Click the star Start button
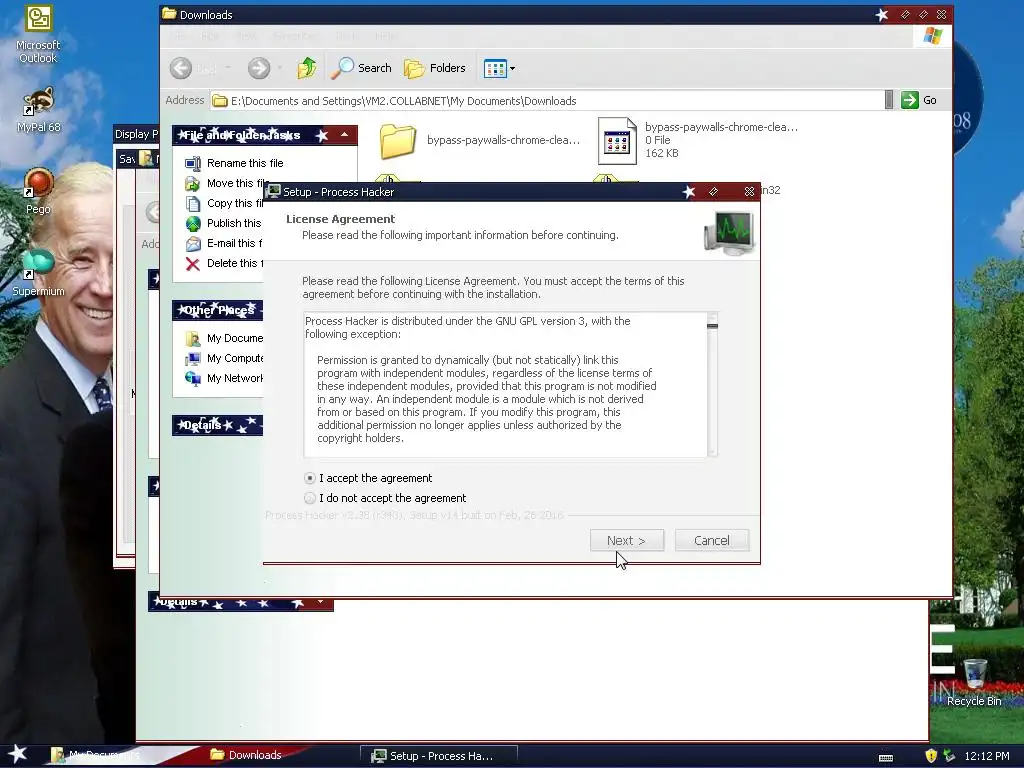1024x768 pixels. [x=18, y=754]
